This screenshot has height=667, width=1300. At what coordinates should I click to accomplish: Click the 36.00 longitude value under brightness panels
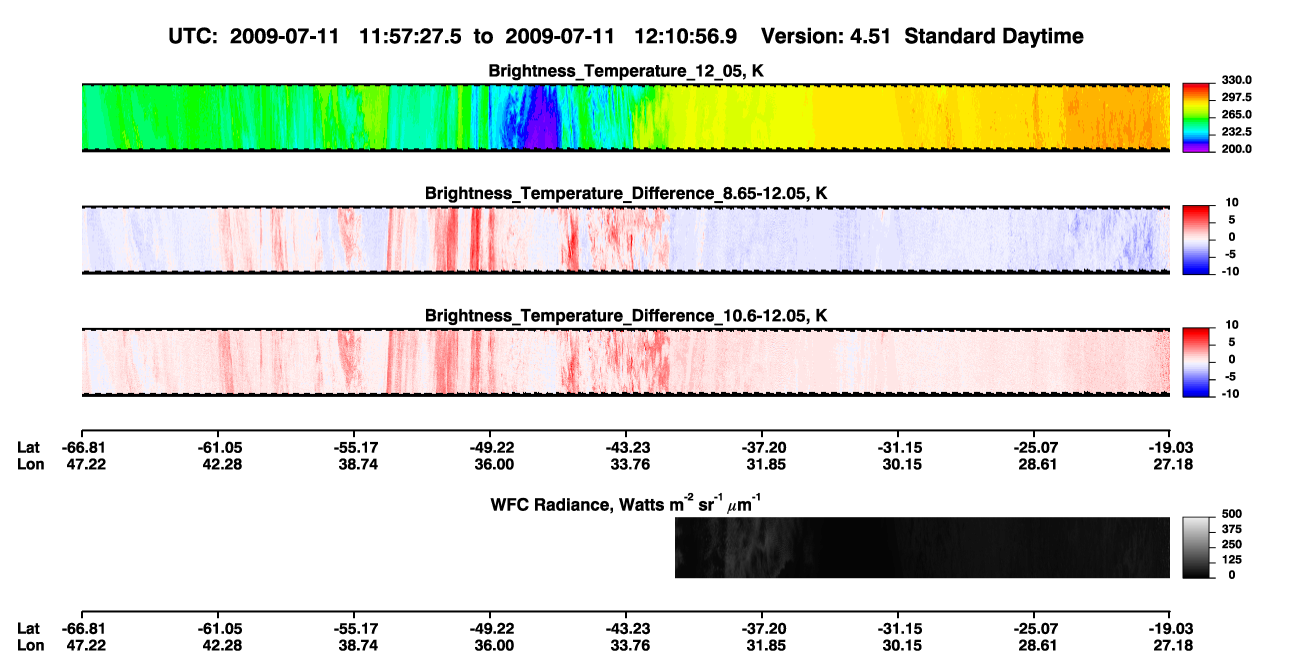(x=494, y=464)
